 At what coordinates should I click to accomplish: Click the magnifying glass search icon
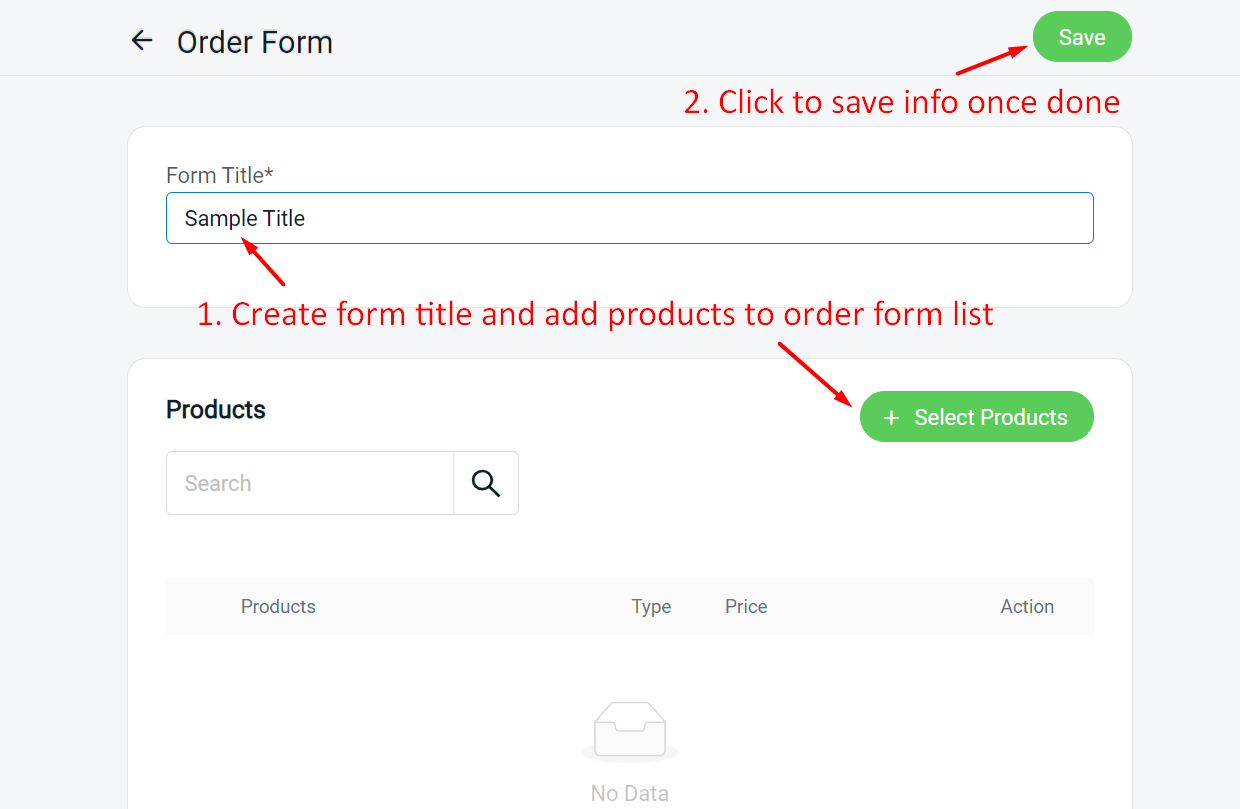pos(486,483)
